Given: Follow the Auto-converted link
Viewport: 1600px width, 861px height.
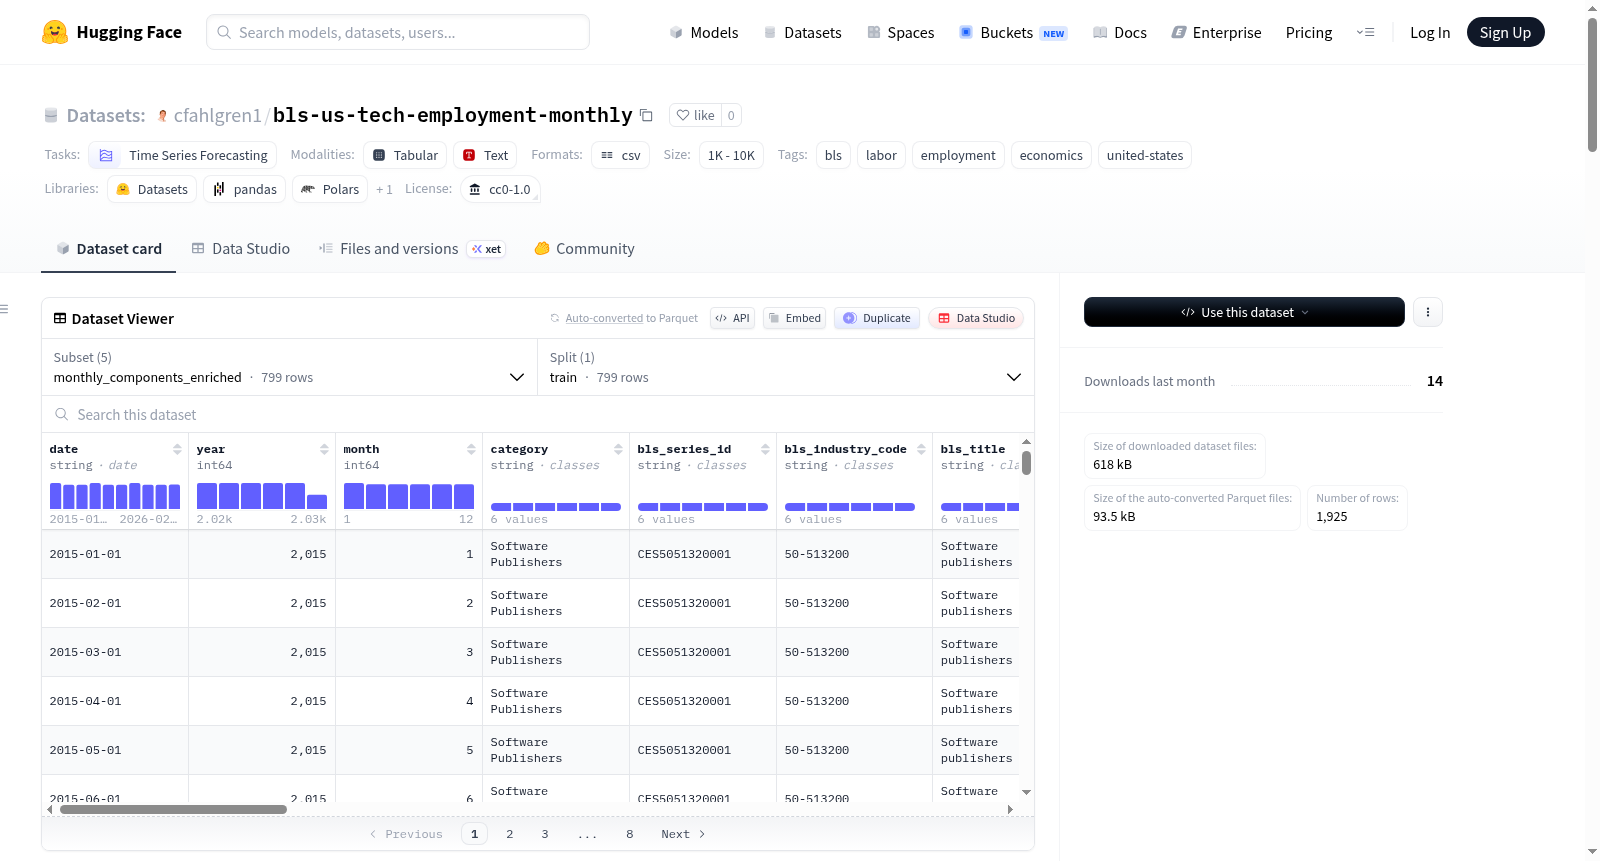Looking at the screenshot, I should [604, 318].
